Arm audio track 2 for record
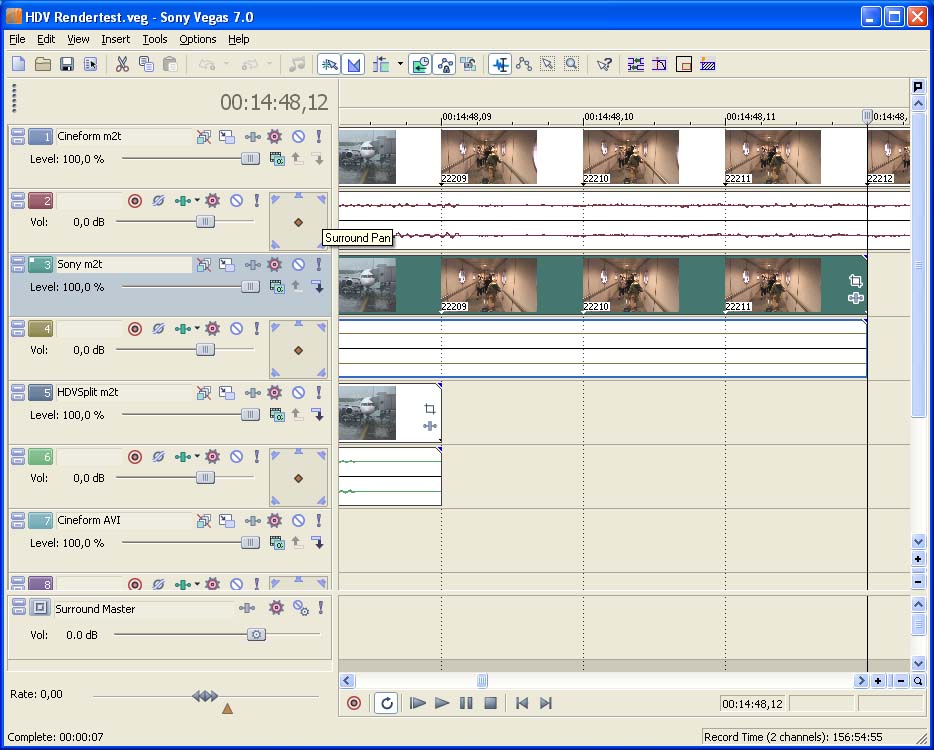This screenshot has width=934, height=750. coord(135,201)
